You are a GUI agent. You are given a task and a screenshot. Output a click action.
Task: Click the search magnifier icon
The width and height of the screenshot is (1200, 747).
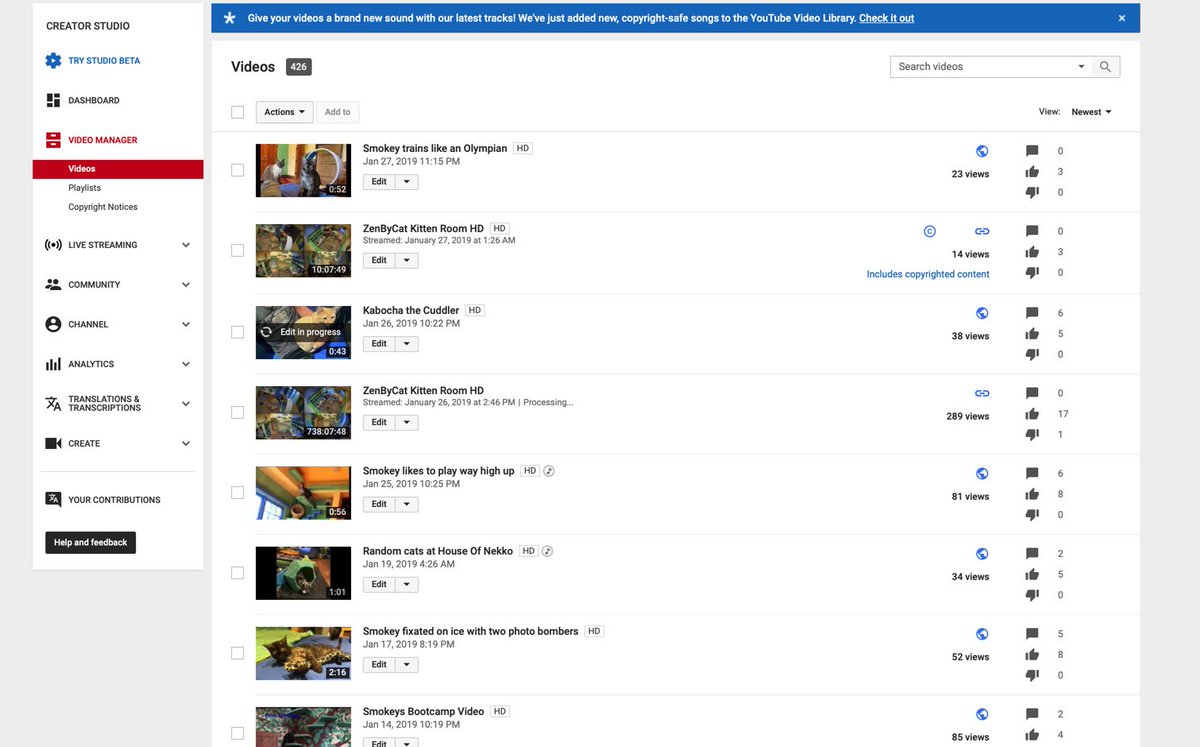point(1105,67)
